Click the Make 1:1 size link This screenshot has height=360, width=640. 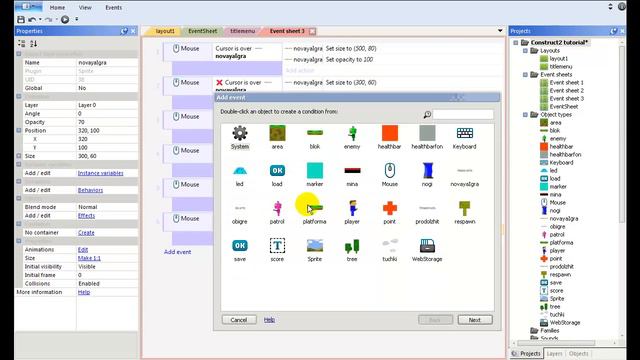click(89, 258)
